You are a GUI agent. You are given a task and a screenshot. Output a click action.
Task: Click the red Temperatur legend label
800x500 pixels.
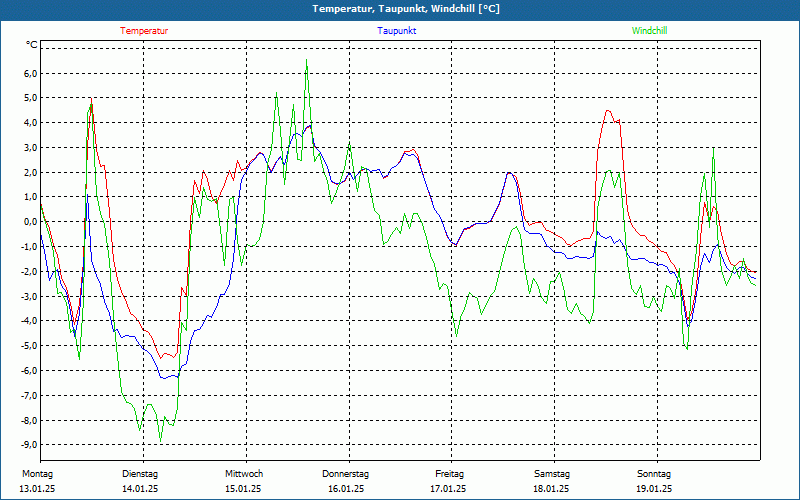point(144,31)
